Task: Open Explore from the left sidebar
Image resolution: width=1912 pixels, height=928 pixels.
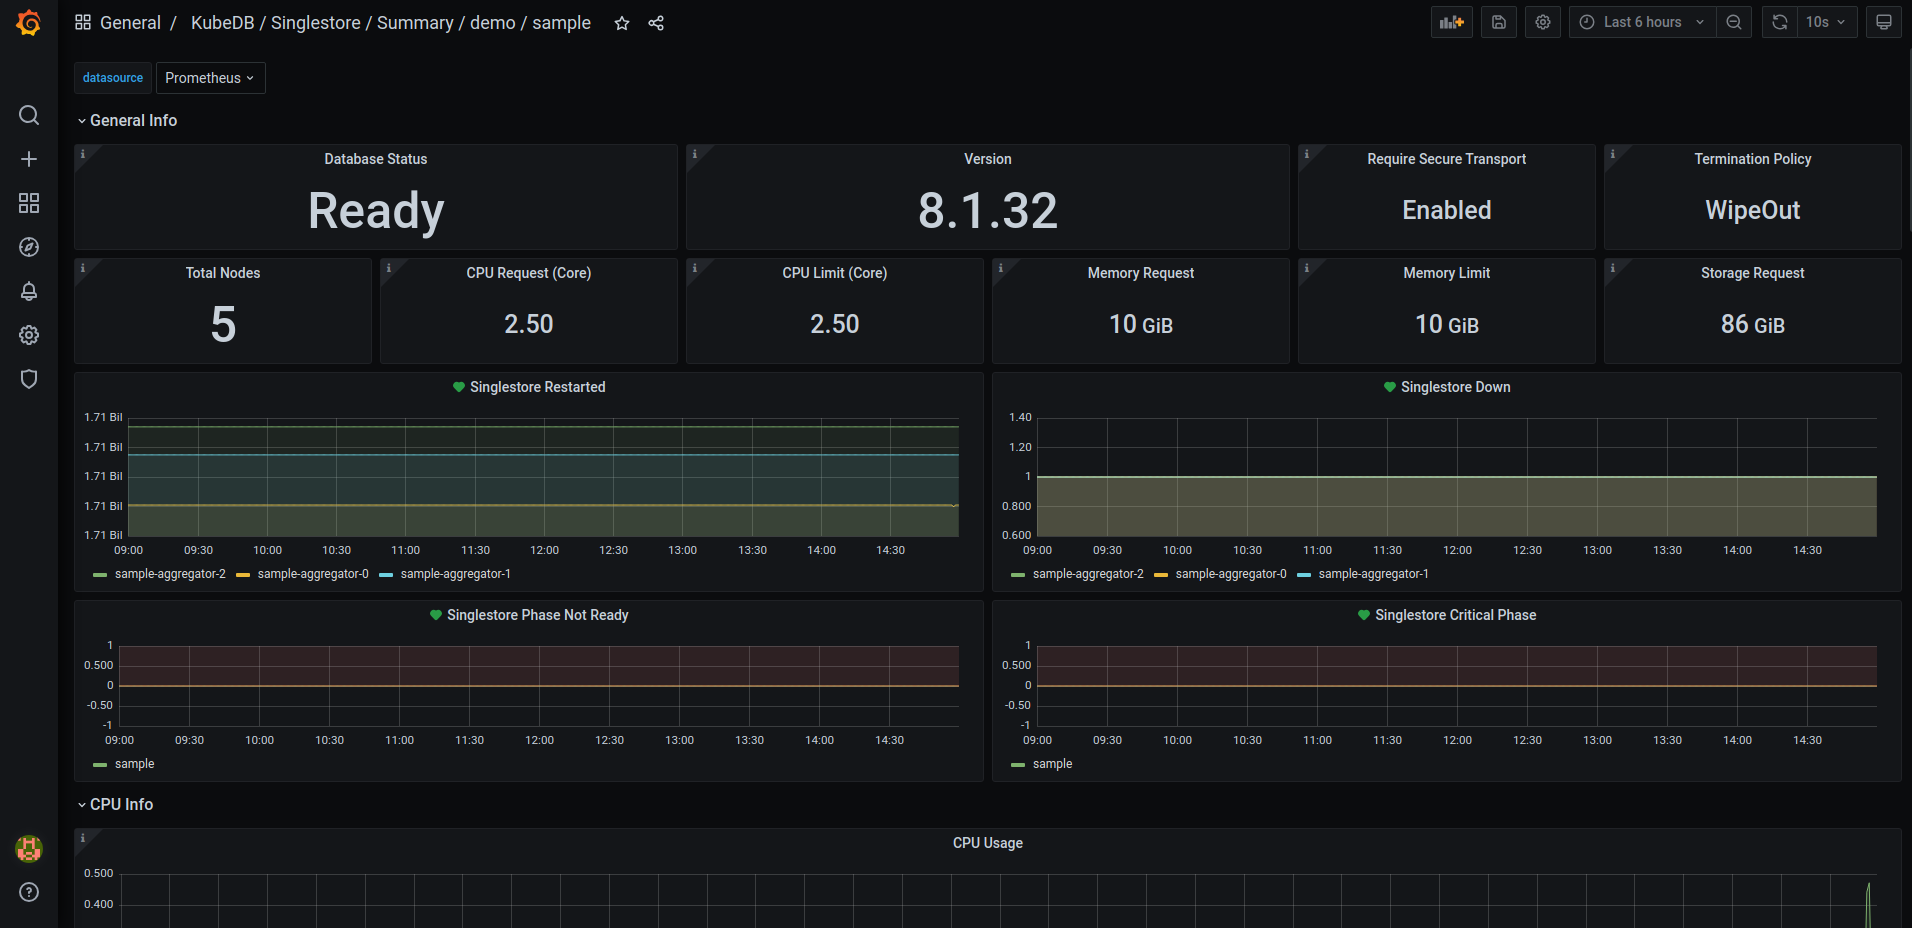Action: 29,247
